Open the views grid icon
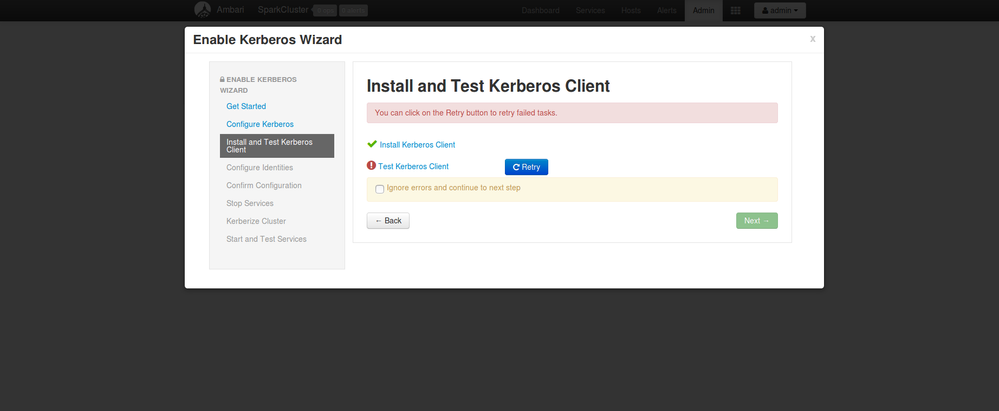 click(x=736, y=10)
